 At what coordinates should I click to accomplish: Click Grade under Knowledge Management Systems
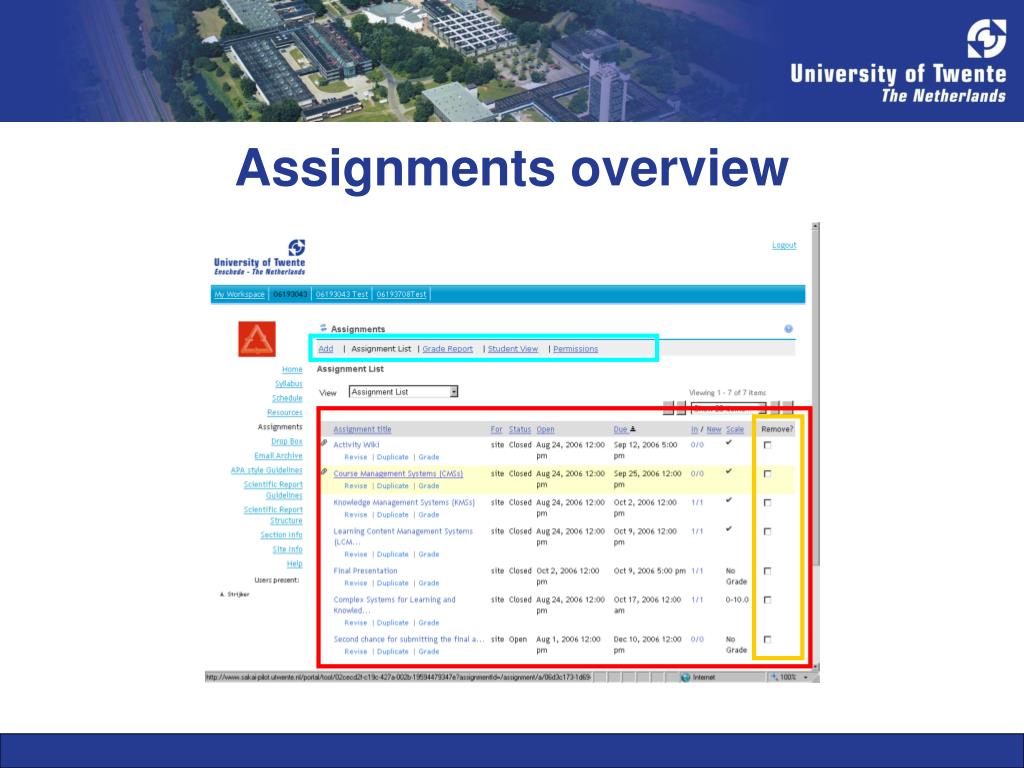point(429,515)
